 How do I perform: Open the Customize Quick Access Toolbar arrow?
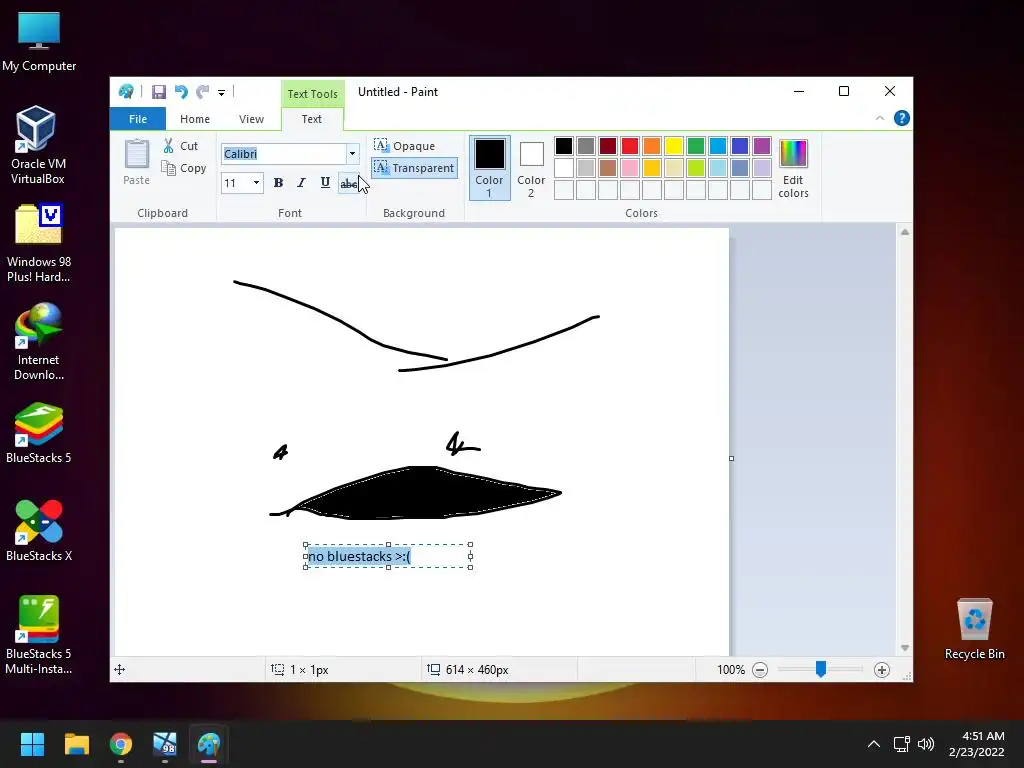pos(221,93)
